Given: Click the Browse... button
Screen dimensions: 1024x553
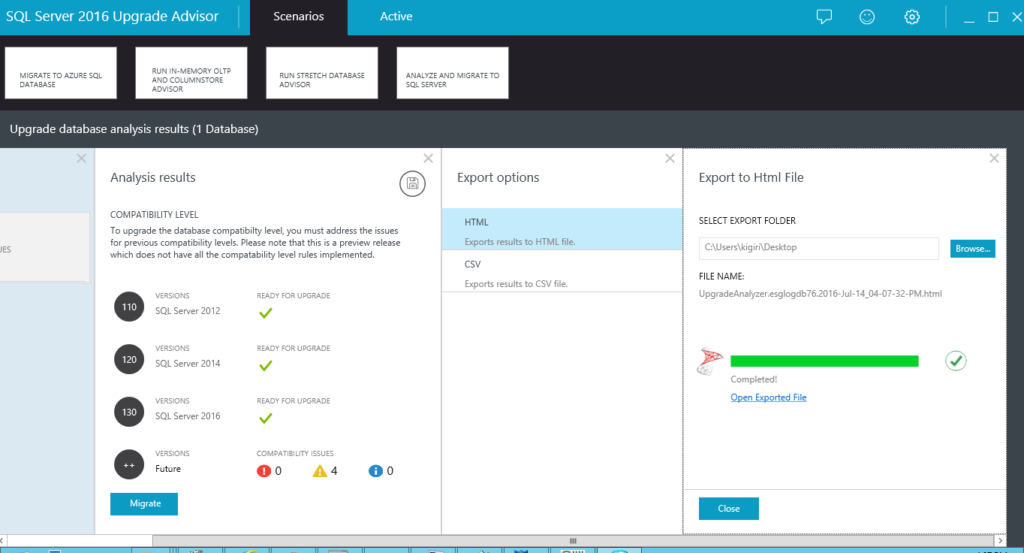Looking at the screenshot, I should click(x=972, y=248).
